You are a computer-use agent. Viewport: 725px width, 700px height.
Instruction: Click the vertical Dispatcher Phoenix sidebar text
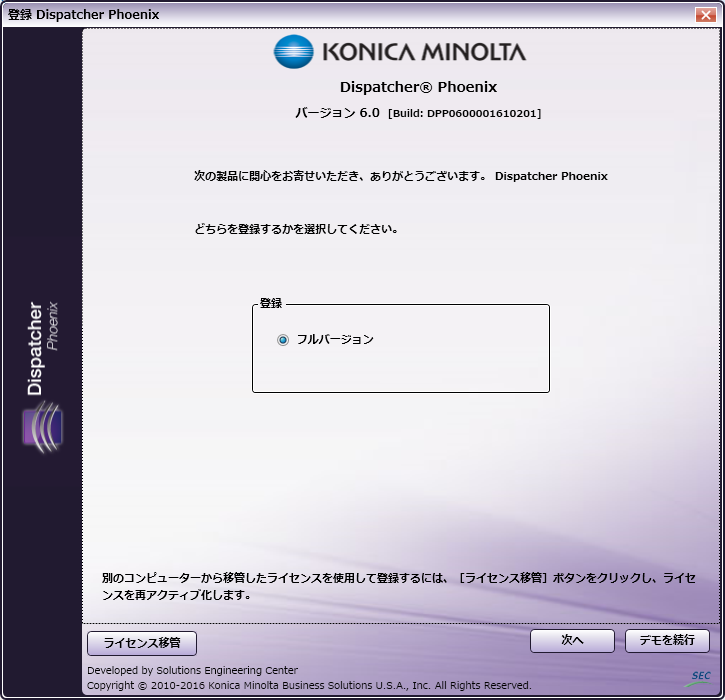click(43, 349)
